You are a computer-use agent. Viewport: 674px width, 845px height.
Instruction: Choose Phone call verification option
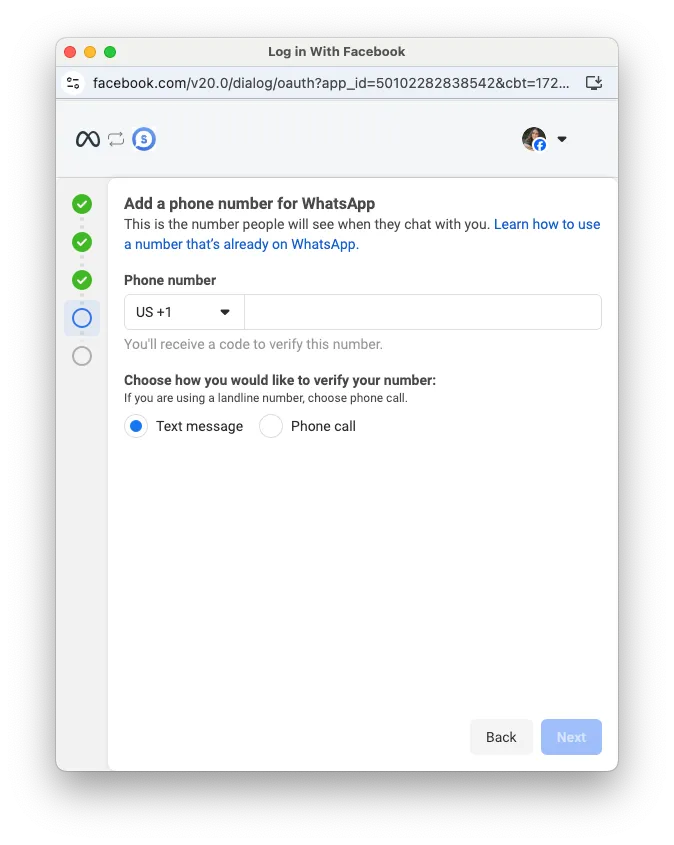click(271, 426)
